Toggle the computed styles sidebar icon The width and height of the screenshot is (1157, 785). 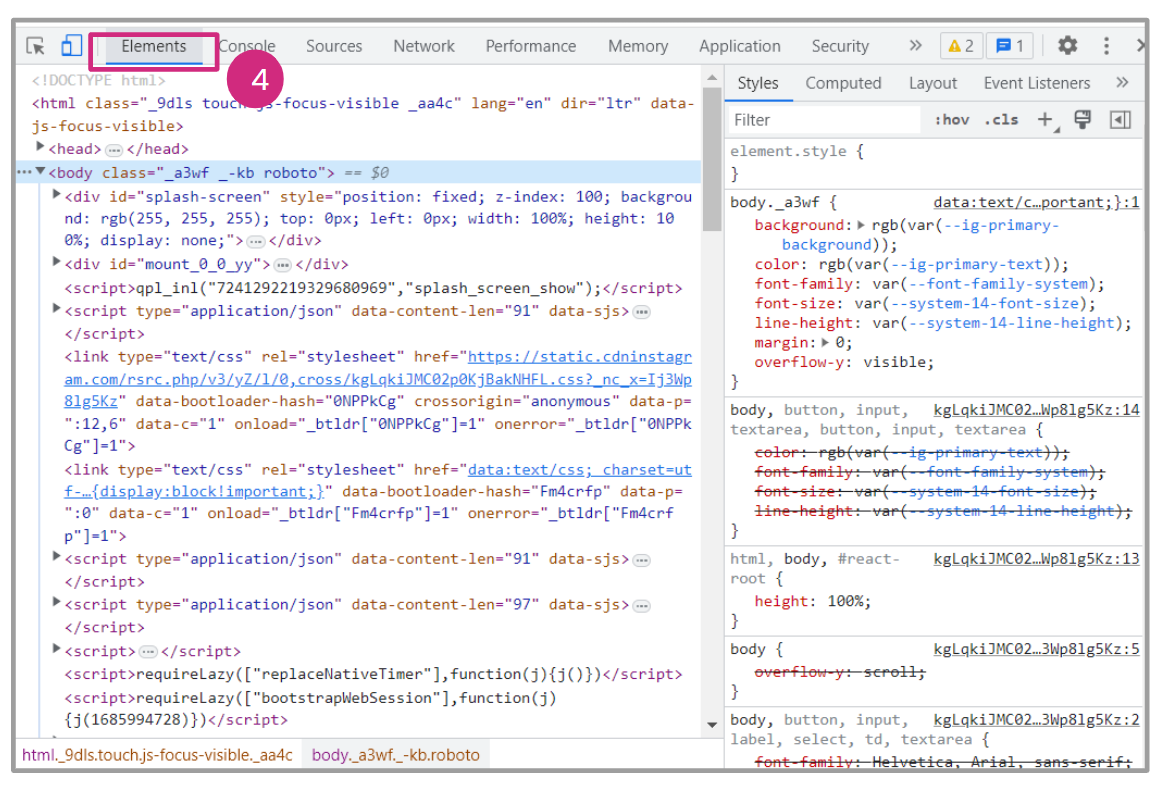[1120, 120]
